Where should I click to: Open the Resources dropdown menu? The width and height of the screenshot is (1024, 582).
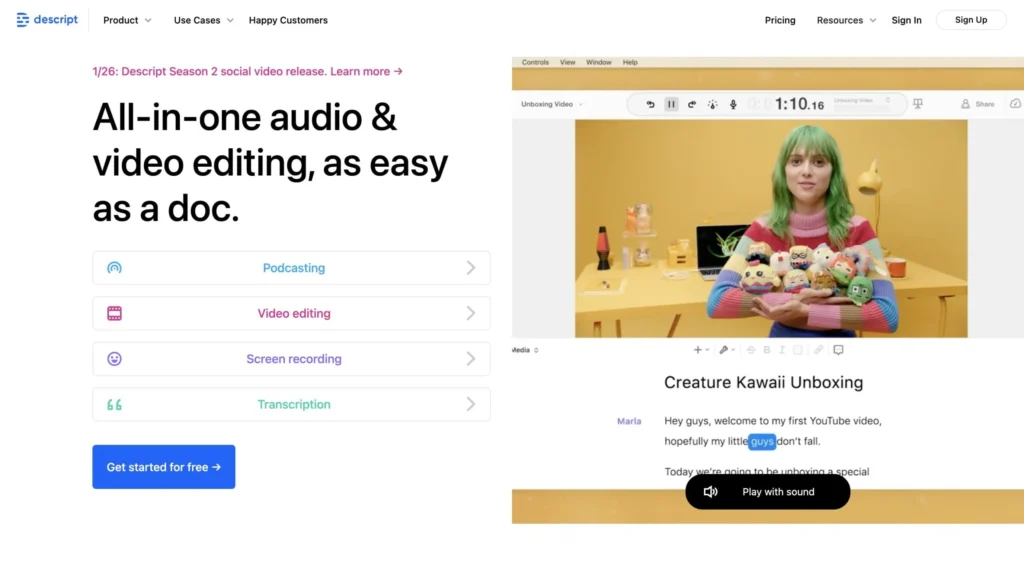tap(846, 20)
